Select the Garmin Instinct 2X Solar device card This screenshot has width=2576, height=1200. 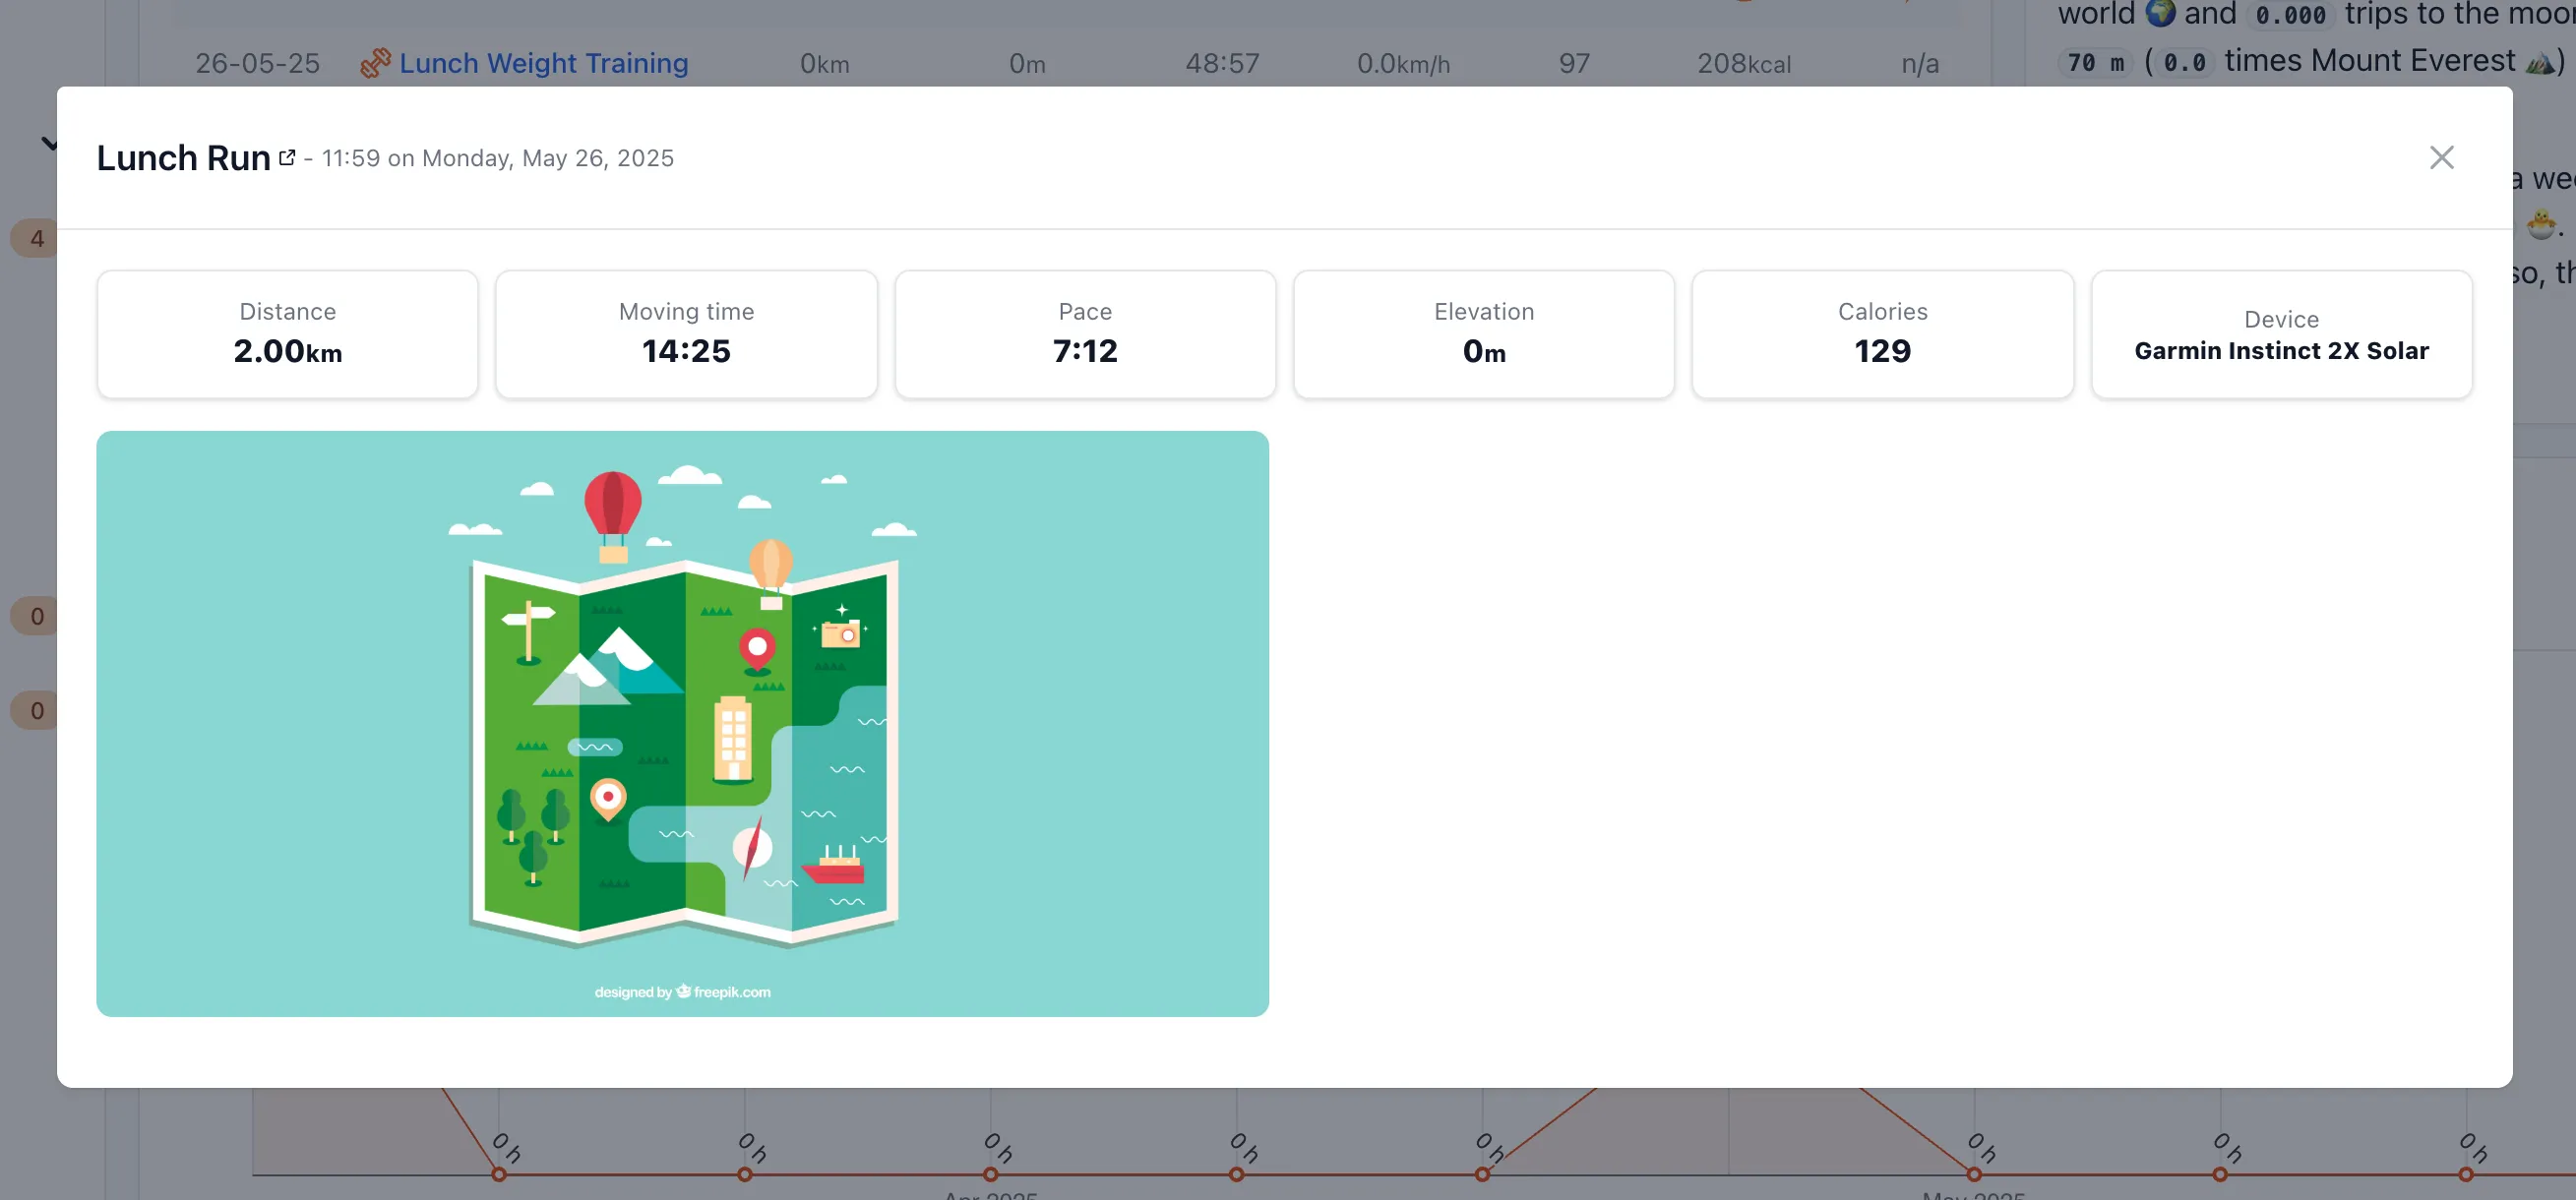tap(2281, 334)
